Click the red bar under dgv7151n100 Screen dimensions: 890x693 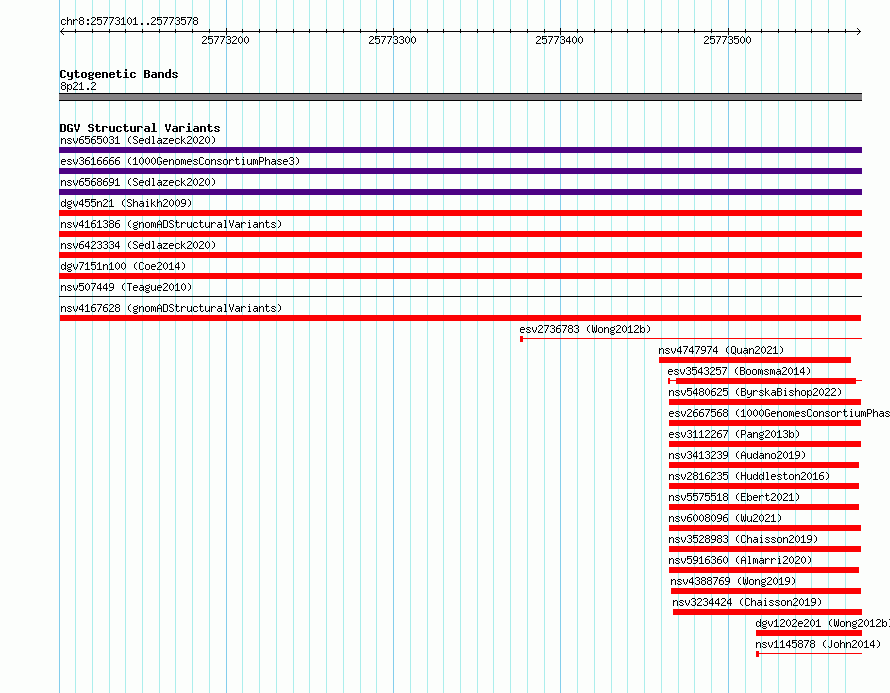(x=460, y=276)
